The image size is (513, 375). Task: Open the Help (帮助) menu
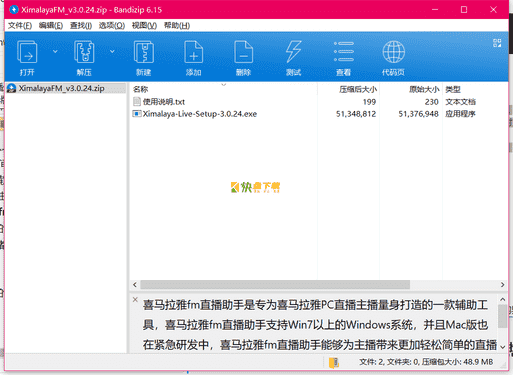tap(177, 26)
